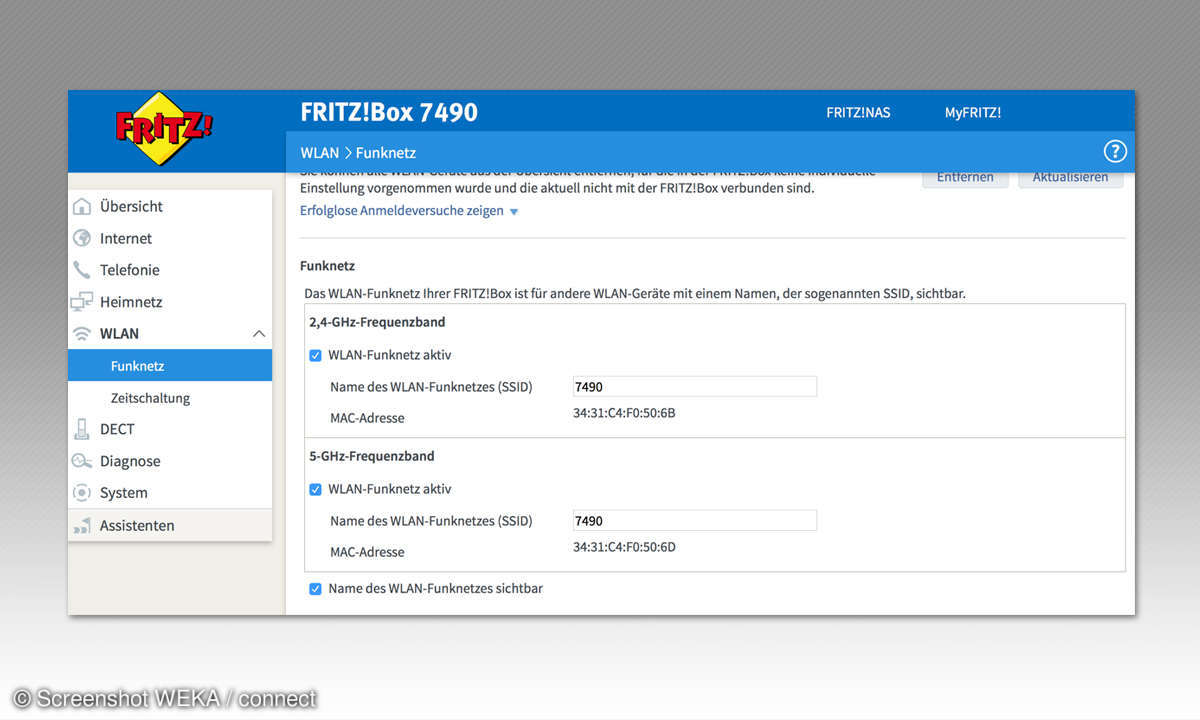Open the Telefonie menu entry
The width and height of the screenshot is (1200, 720).
tap(170, 270)
